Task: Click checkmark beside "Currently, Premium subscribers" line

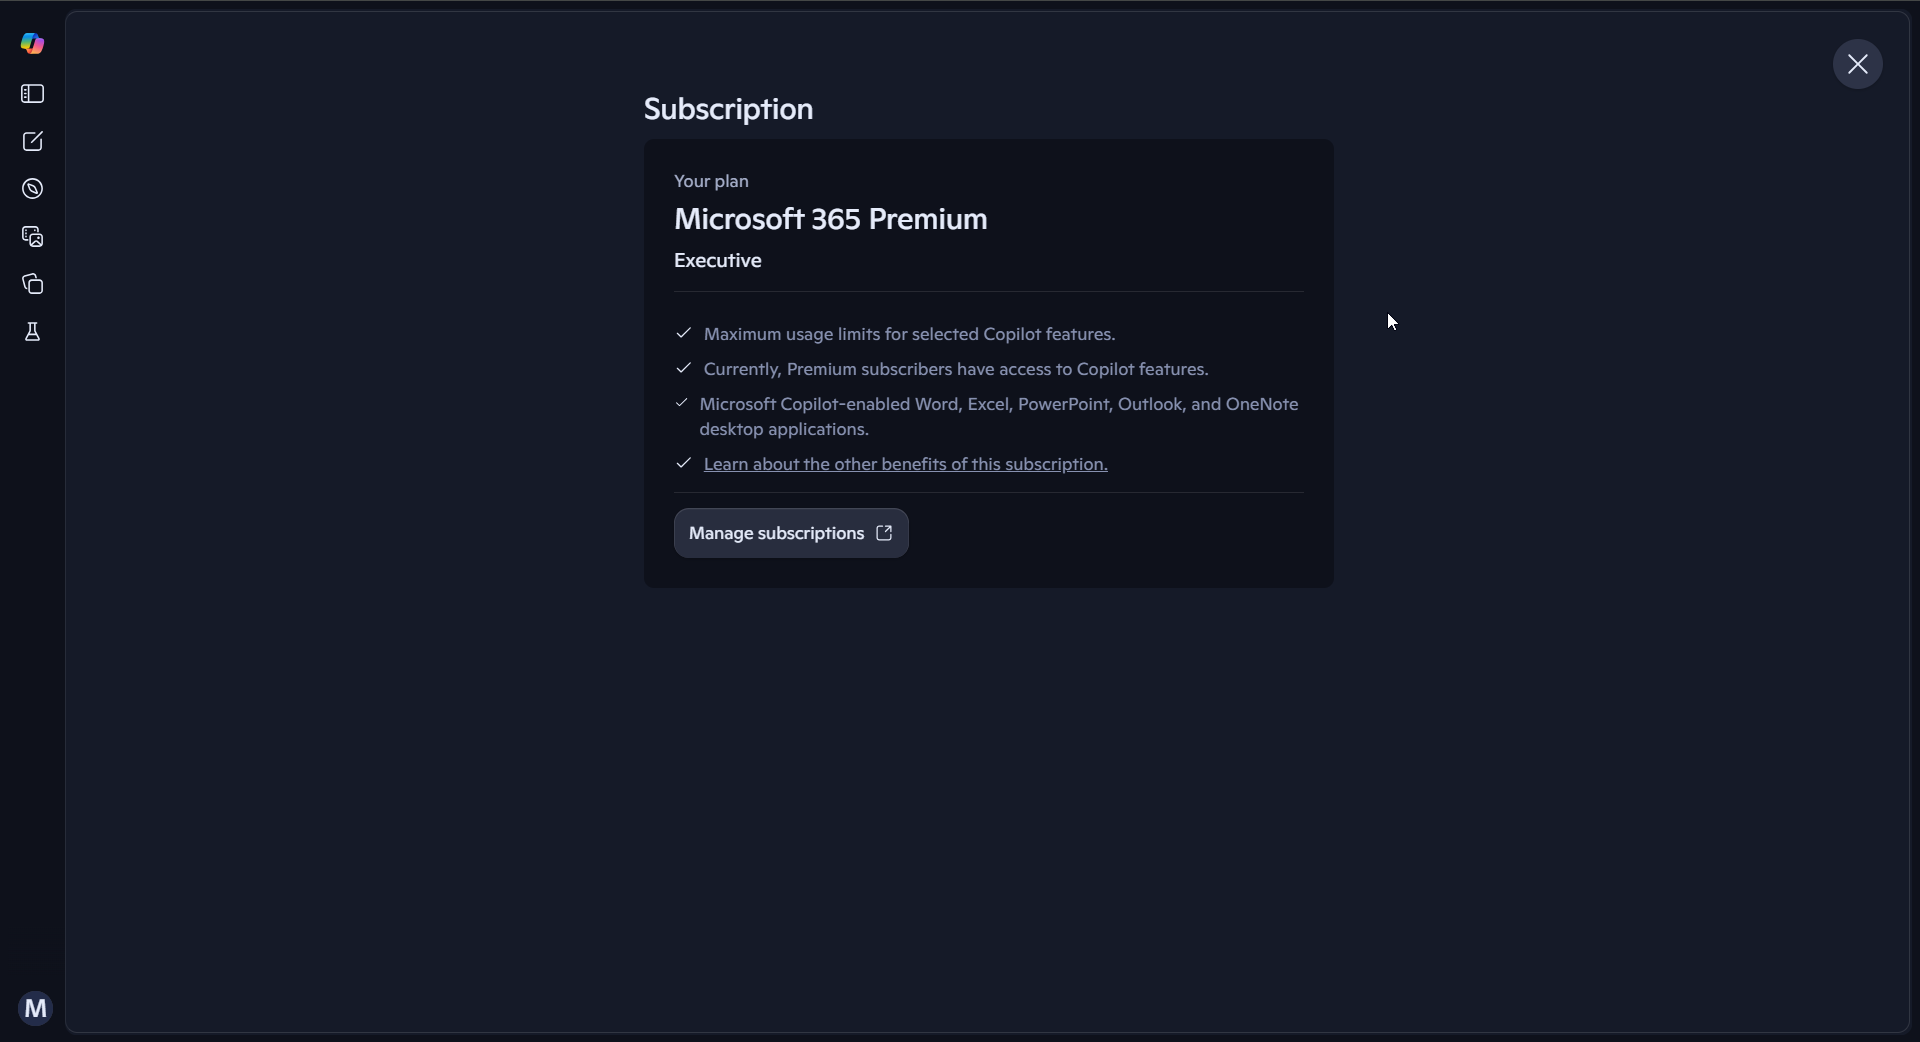Action: point(684,368)
